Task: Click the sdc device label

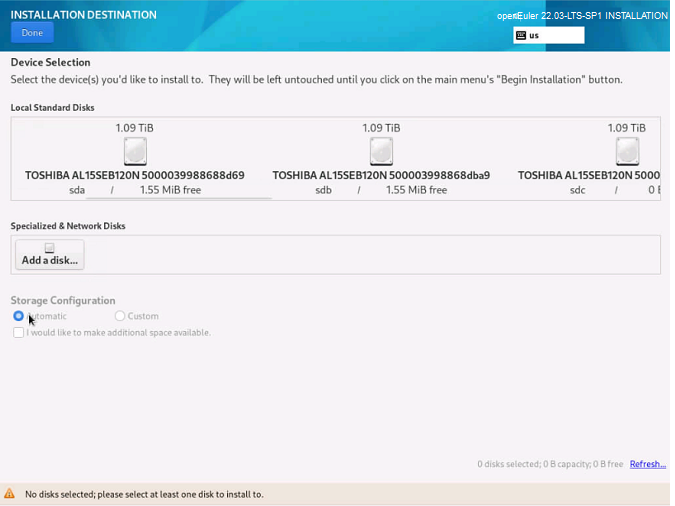Action: click(577, 190)
